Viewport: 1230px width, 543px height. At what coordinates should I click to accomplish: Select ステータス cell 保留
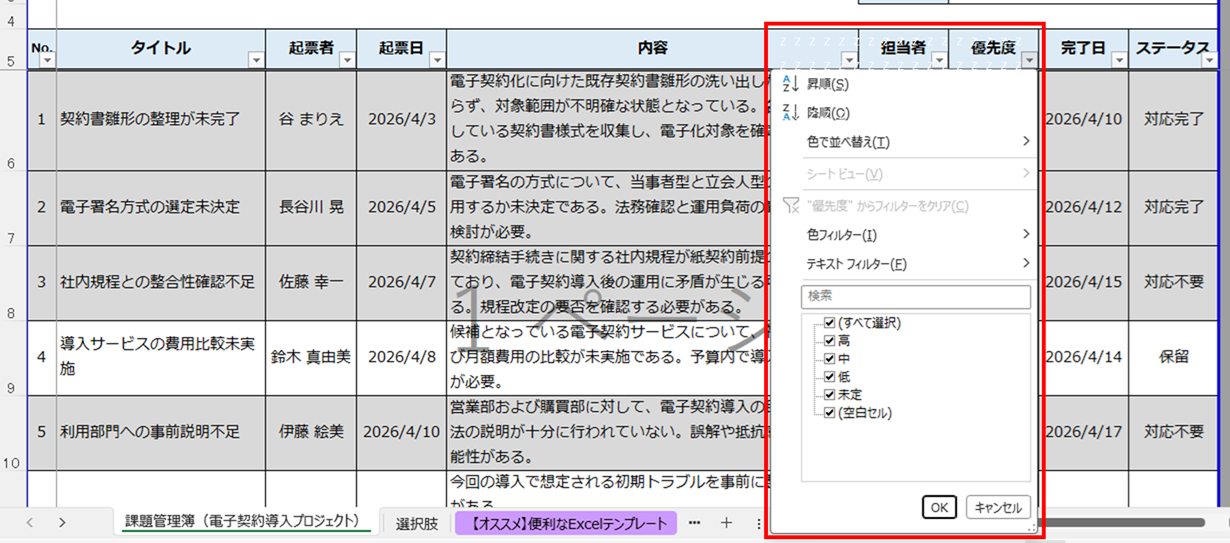click(1173, 357)
